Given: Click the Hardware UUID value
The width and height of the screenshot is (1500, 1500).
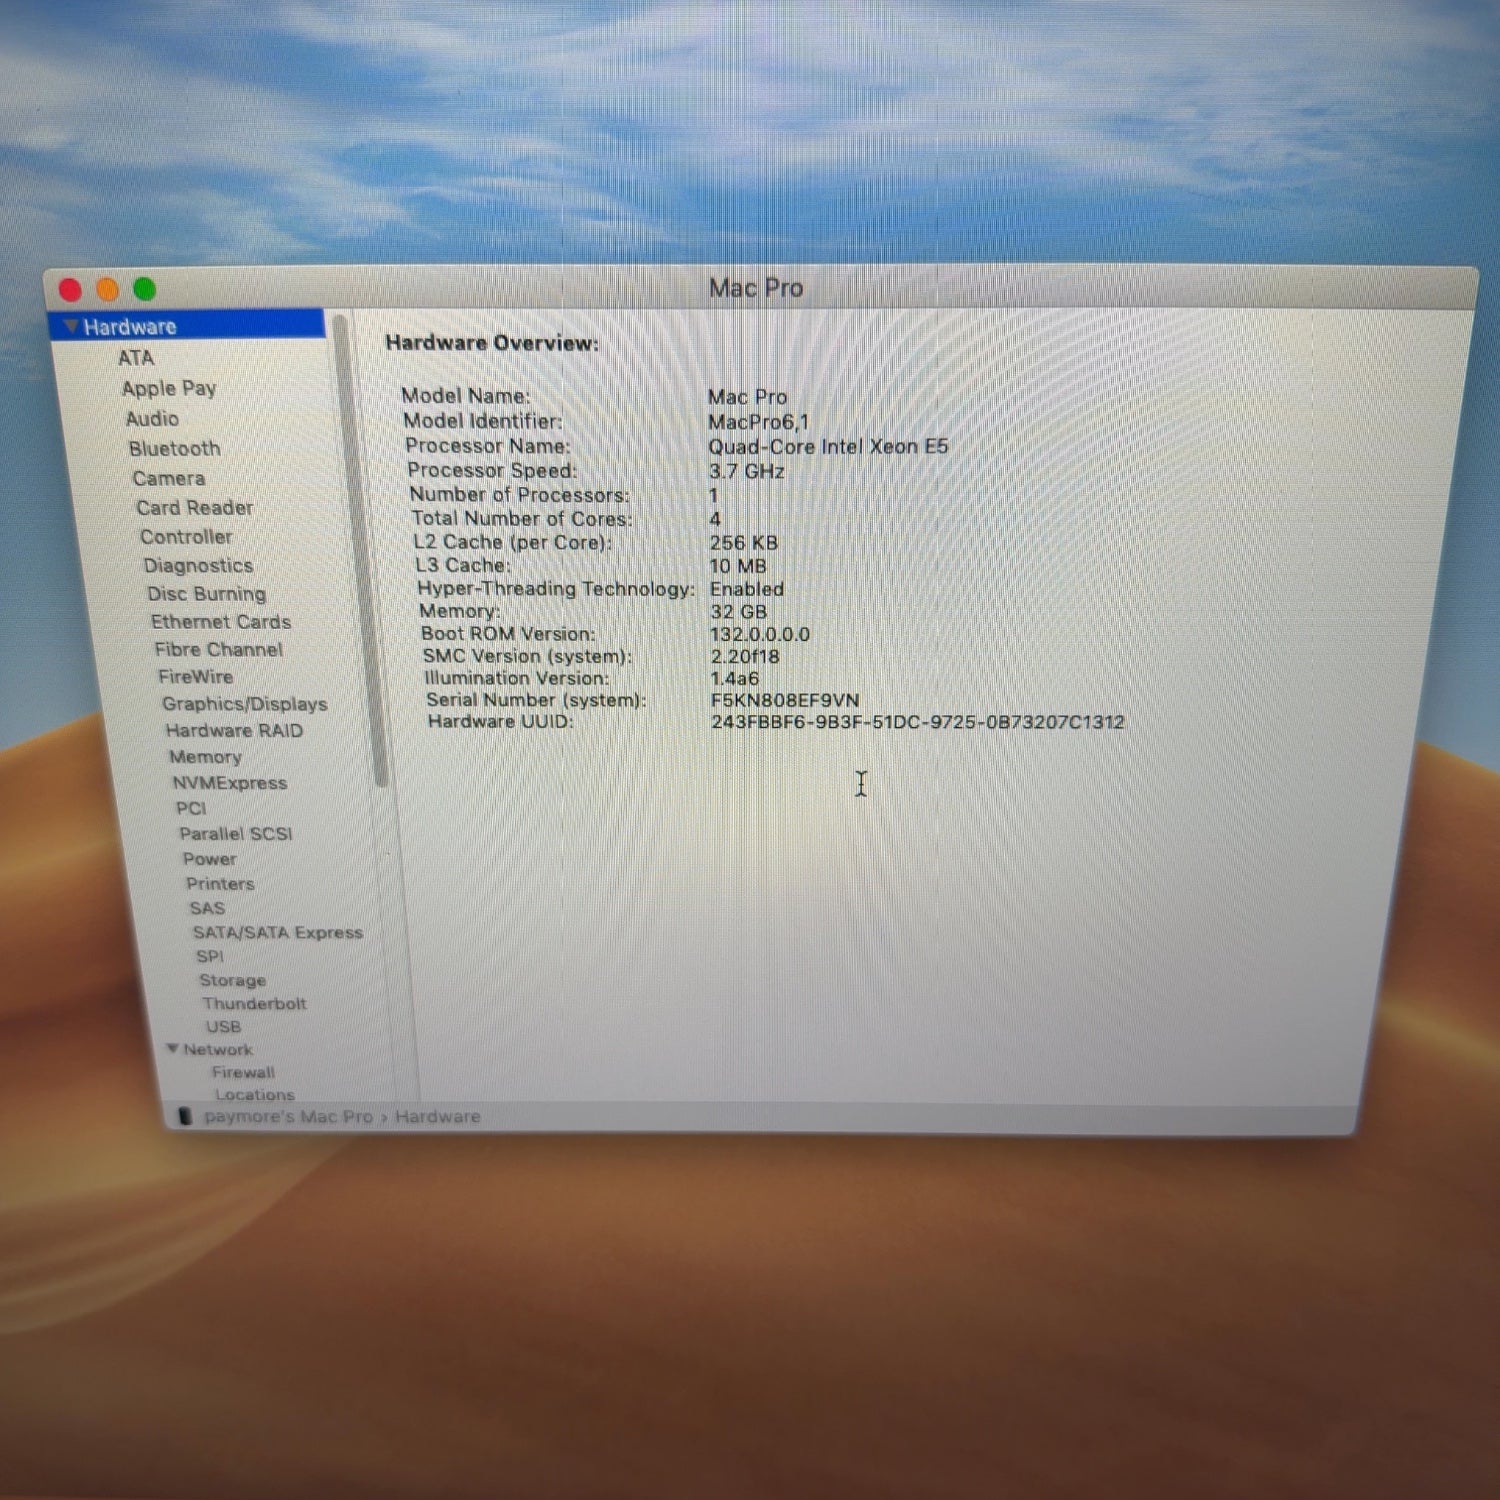Looking at the screenshot, I should 918,722.
